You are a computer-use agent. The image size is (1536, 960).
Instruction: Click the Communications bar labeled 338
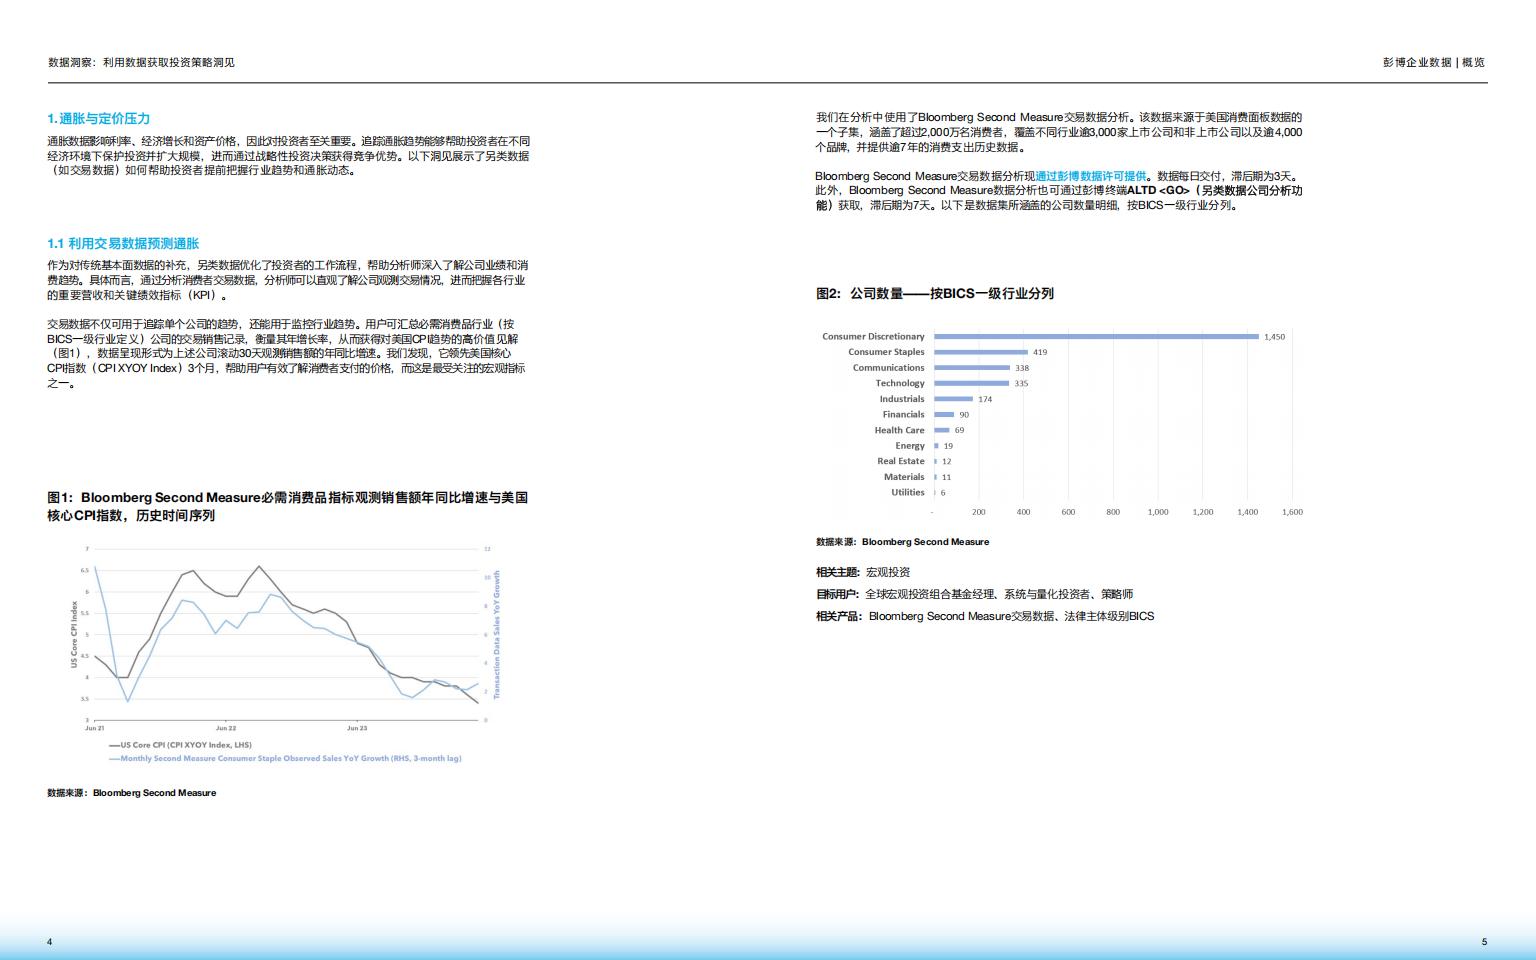(972, 367)
